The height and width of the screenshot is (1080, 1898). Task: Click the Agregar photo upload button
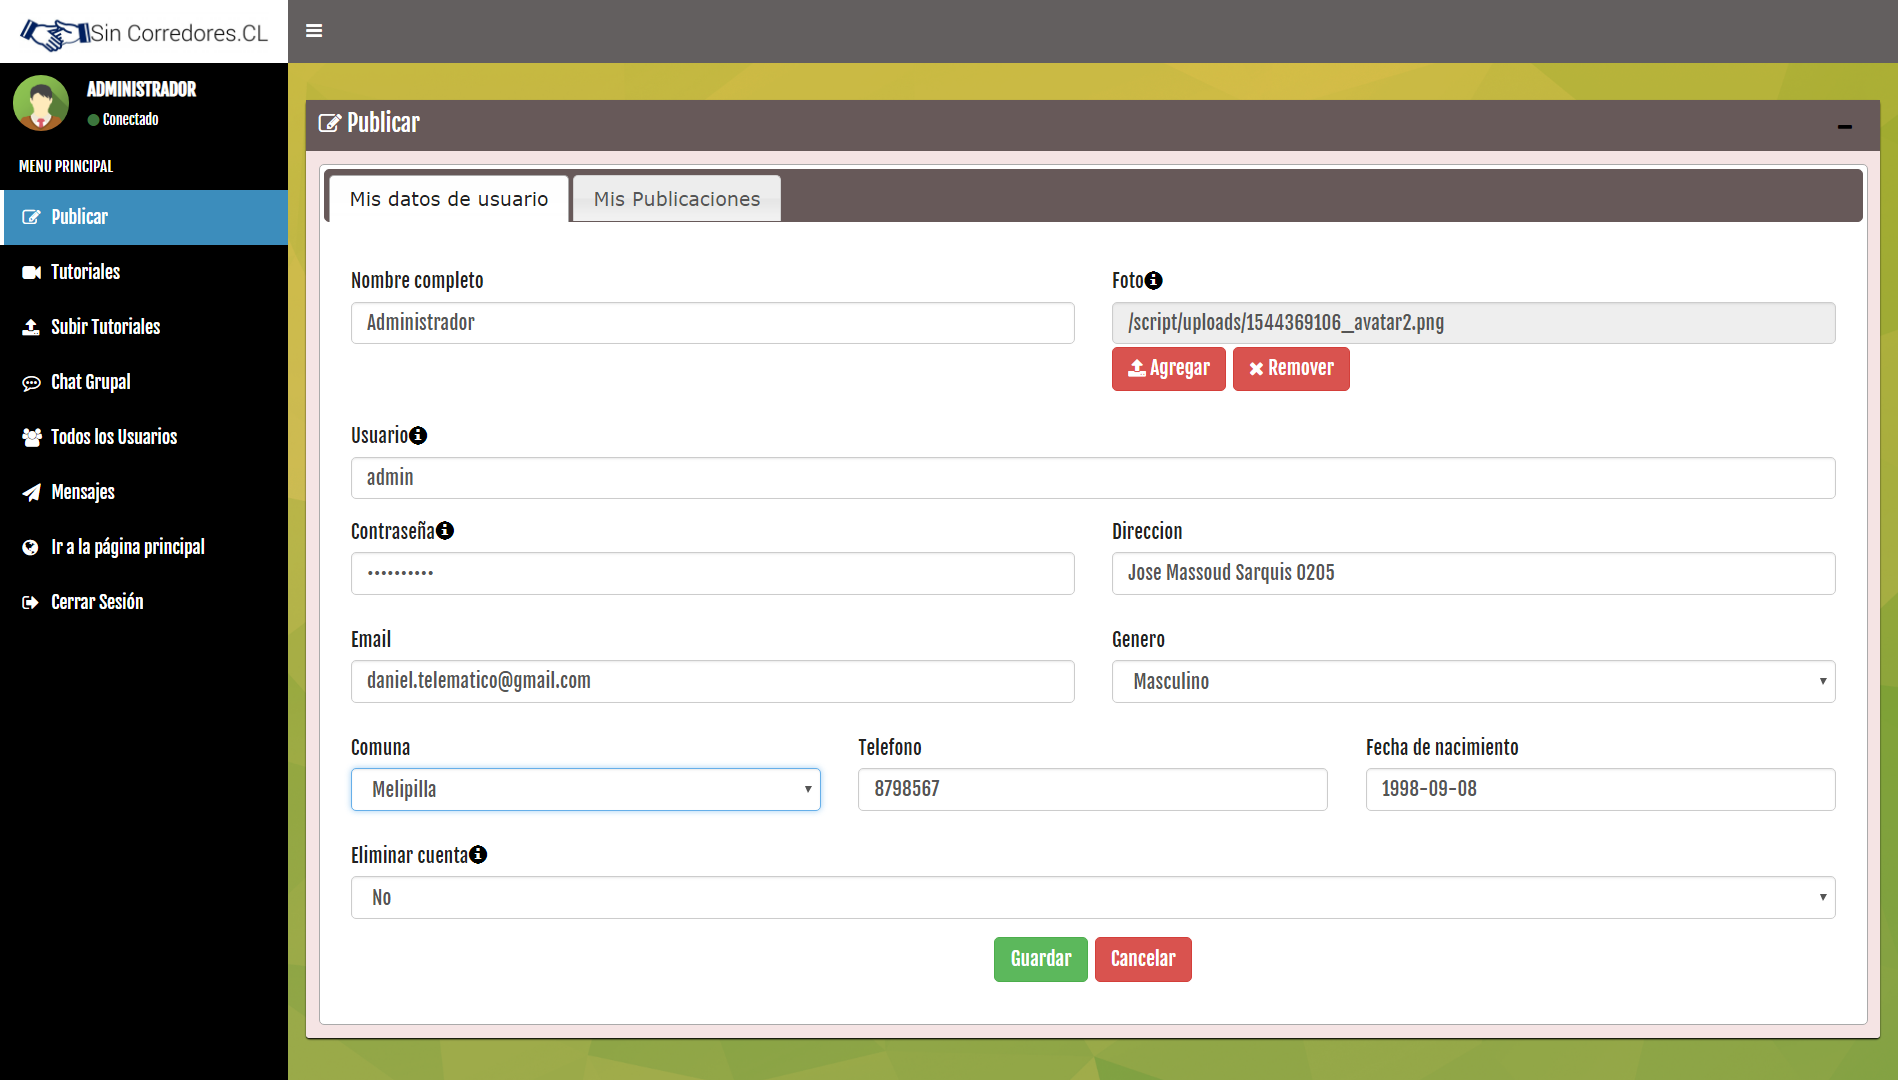1168,369
